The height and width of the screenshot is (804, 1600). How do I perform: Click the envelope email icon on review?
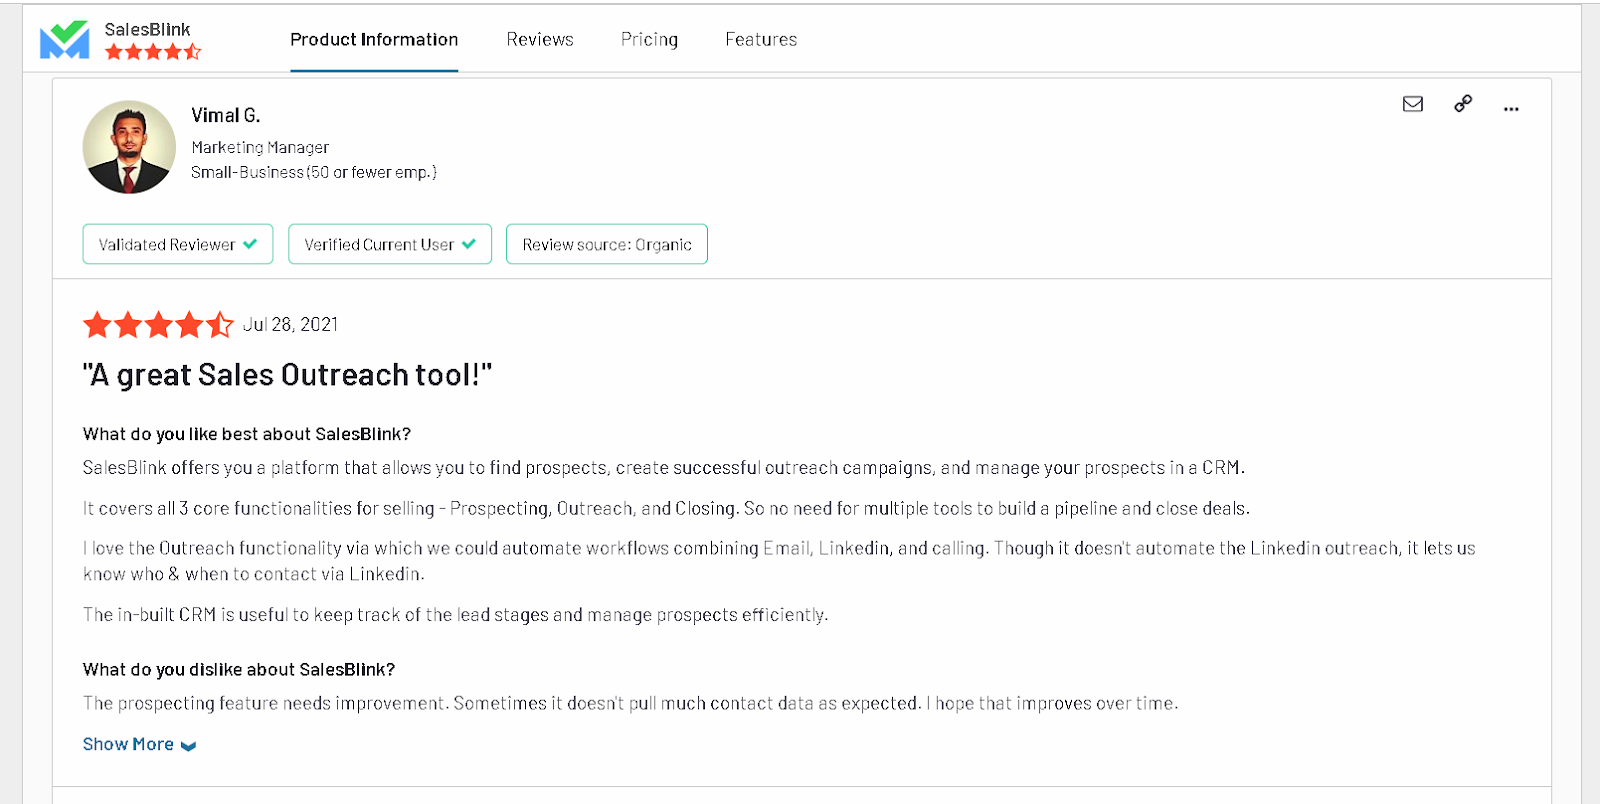click(1412, 104)
